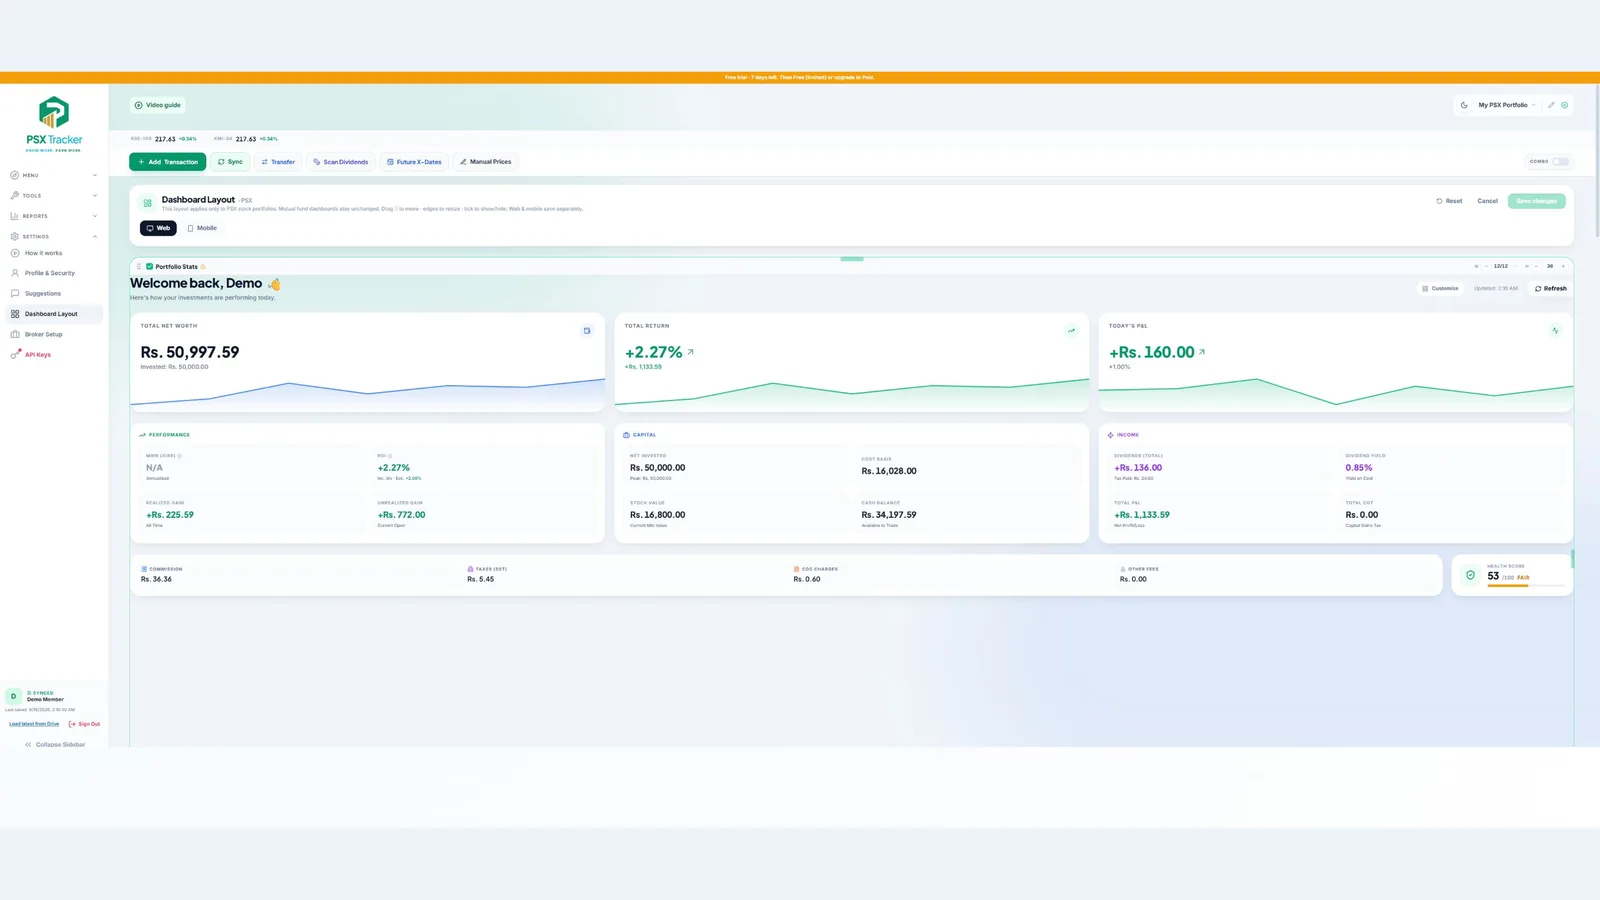This screenshot has width=1600, height=900.
Task: Click the arrow icon next to +2.27% total return
Action: 690,352
